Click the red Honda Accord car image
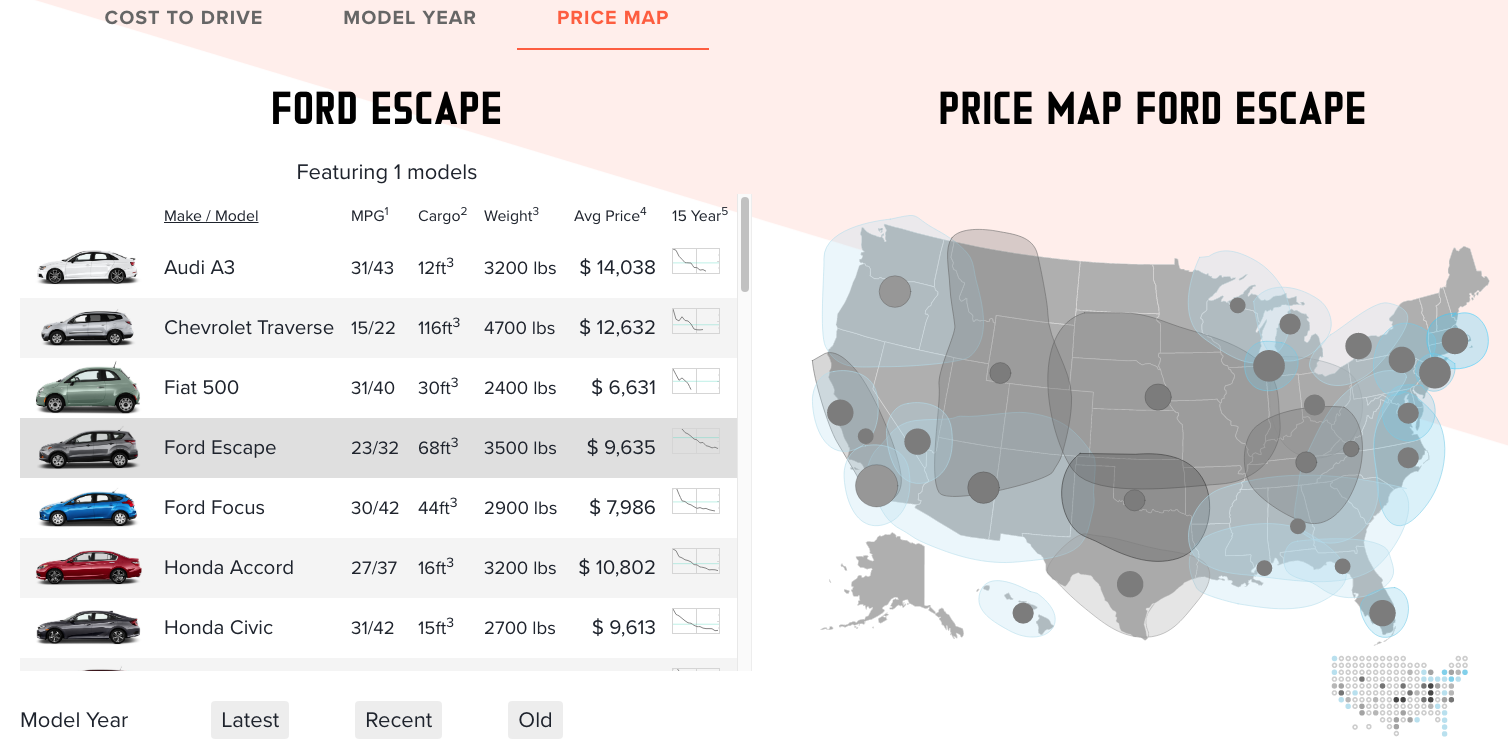Viewport: 1508px width, 752px height. coord(88,567)
